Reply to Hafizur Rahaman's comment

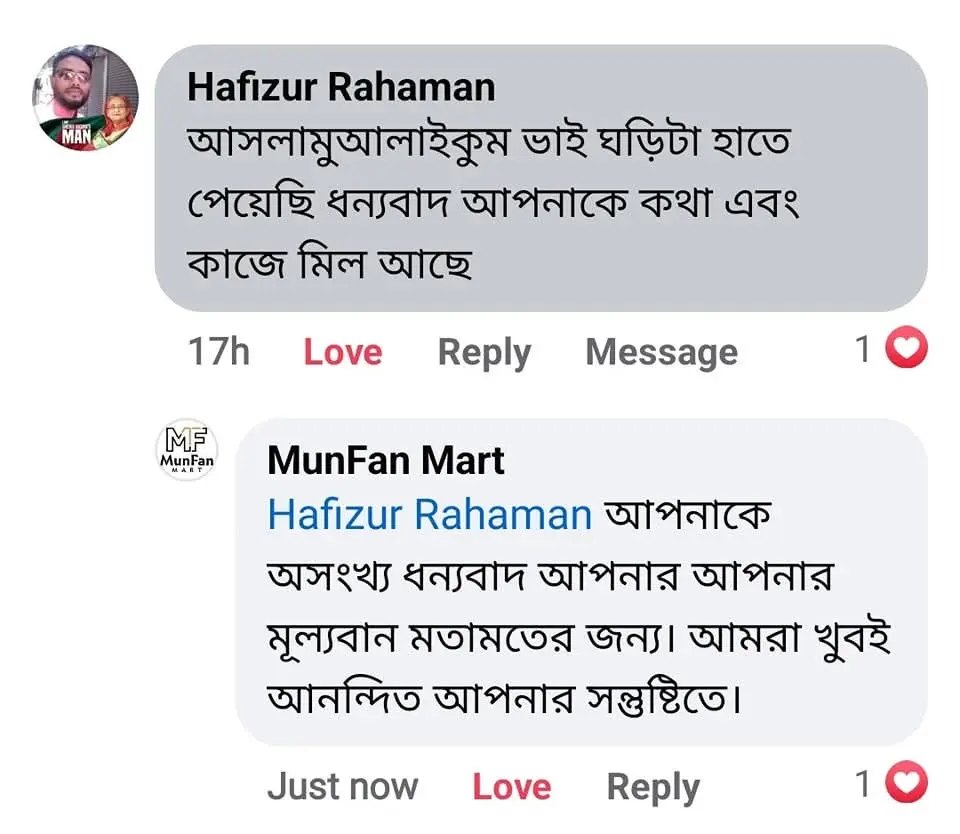point(484,352)
